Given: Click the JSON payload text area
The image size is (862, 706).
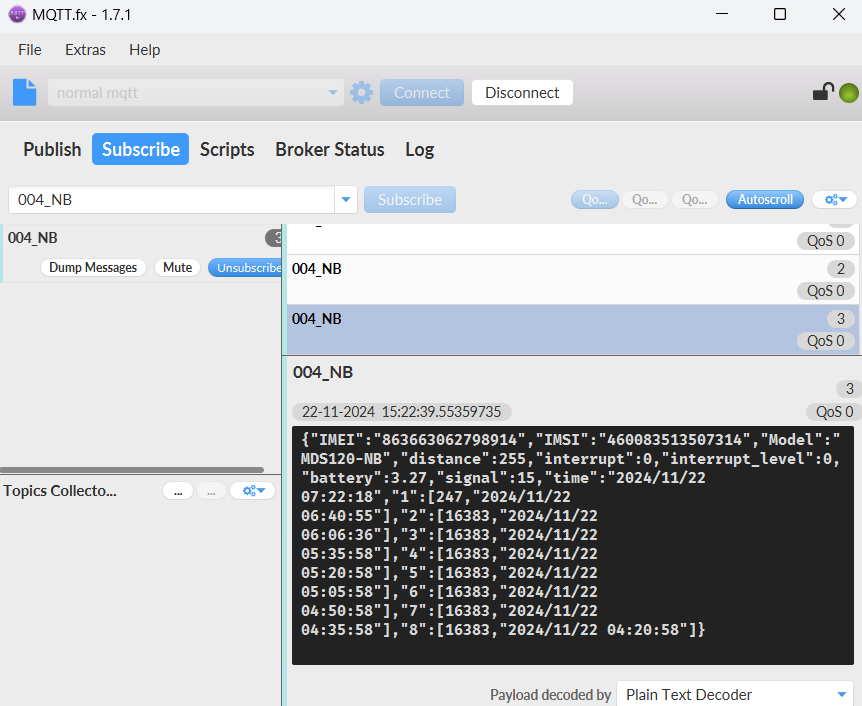Looking at the screenshot, I should click(x=573, y=545).
